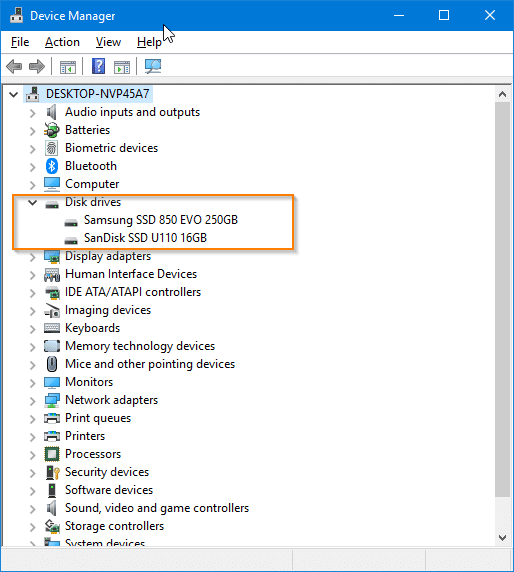
Task: Click the Keyboards category icon
Action: [x=52, y=328]
